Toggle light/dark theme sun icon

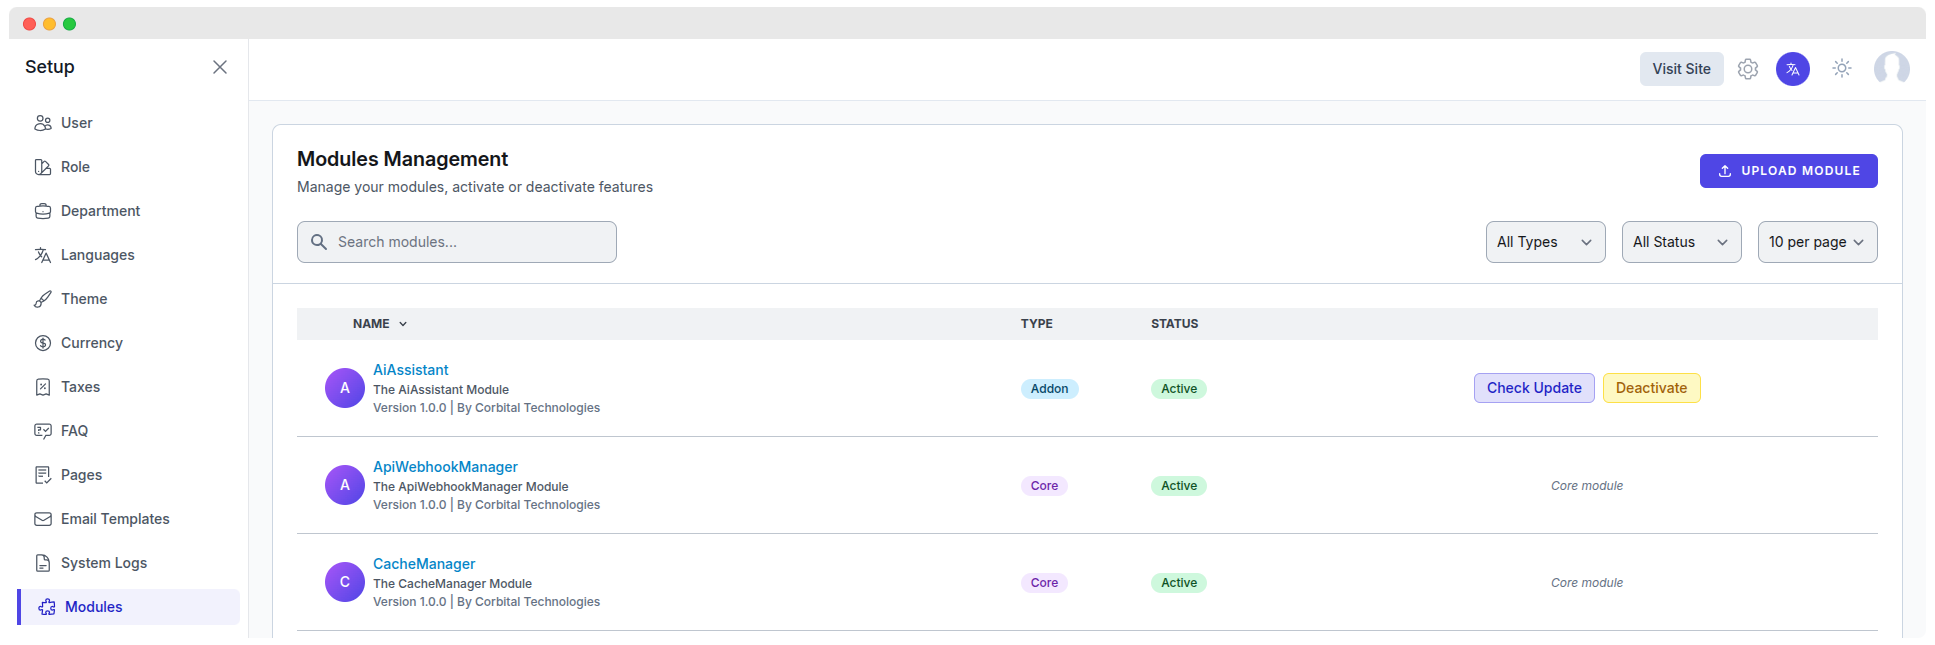tap(1842, 68)
